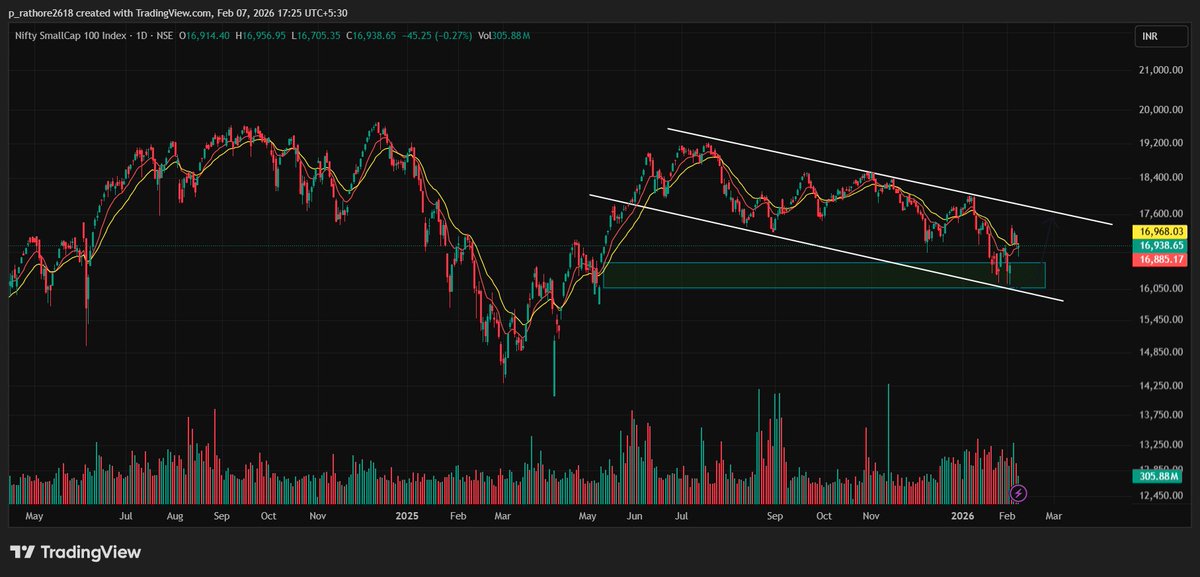Click the 13,750.00 price axis label
This screenshot has width=1200, height=577.
click(x=1160, y=415)
